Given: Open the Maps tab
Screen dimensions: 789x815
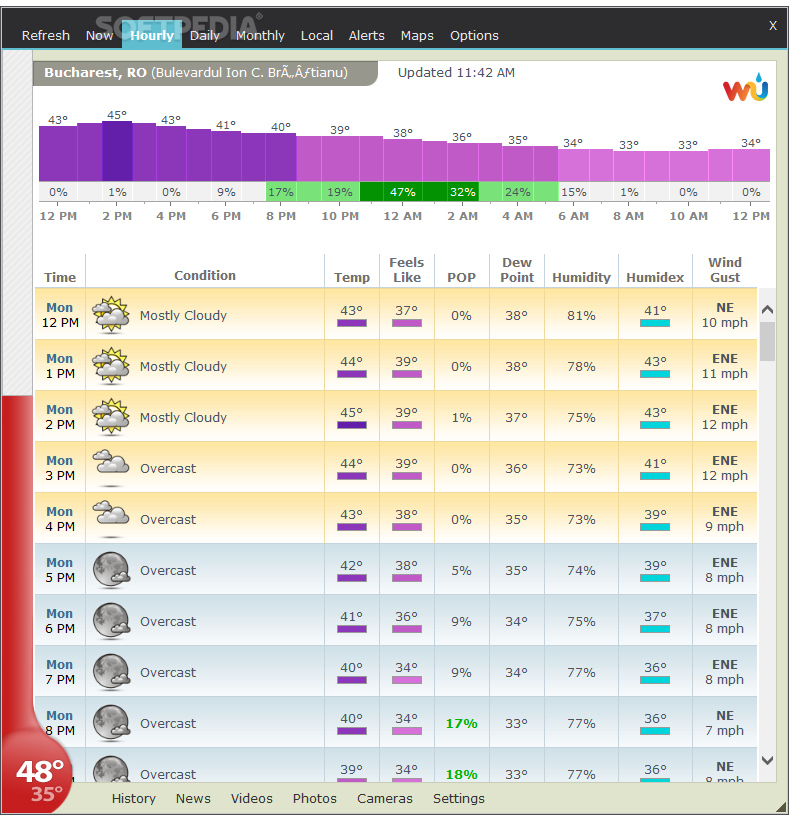Looking at the screenshot, I should point(417,35).
